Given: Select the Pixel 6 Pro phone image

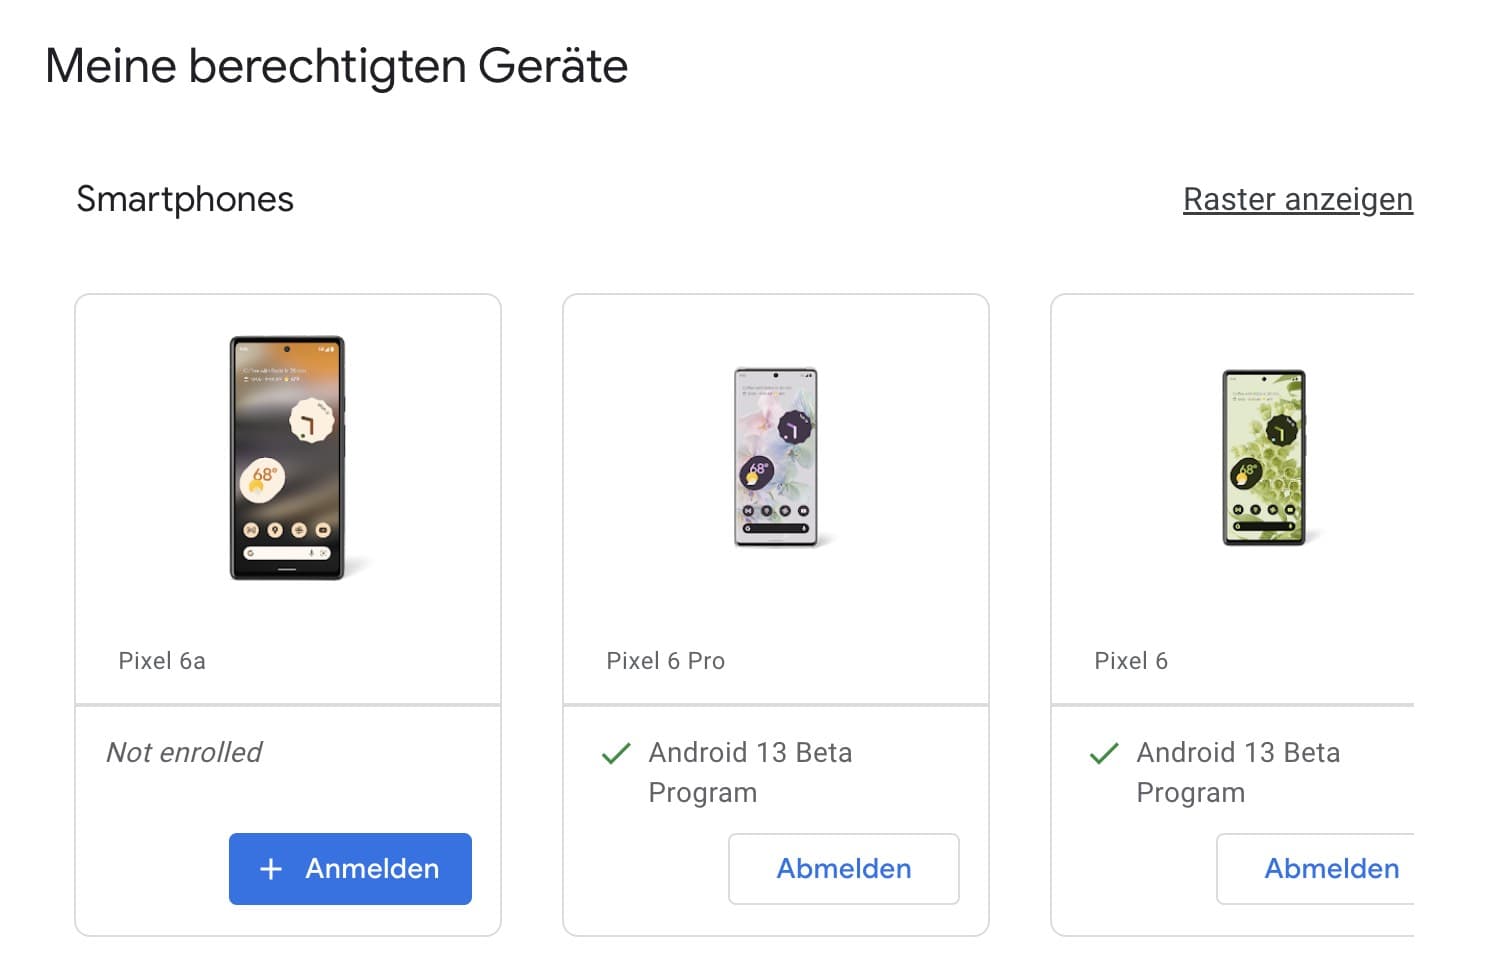Looking at the screenshot, I should pyautogui.click(x=776, y=457).
